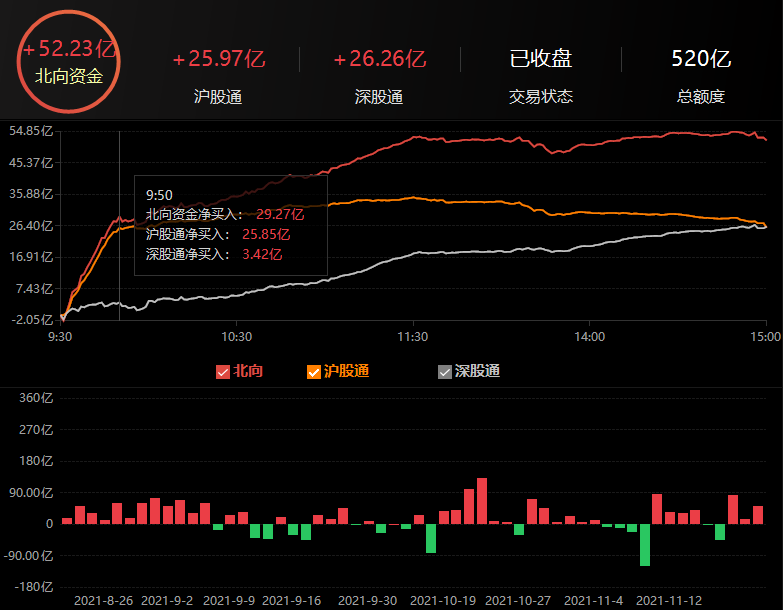Select the 2021-10-19 date label

(442, 600)
